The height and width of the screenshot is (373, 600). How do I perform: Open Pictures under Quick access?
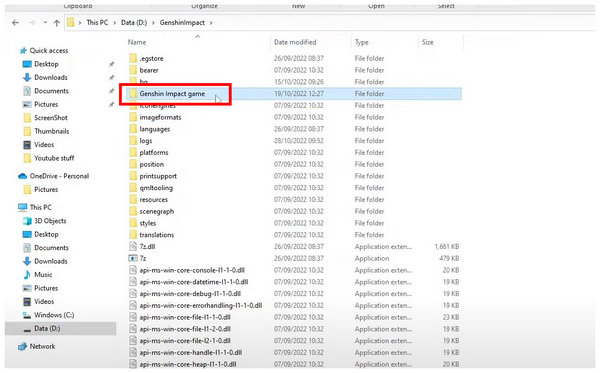pos(41,104)
